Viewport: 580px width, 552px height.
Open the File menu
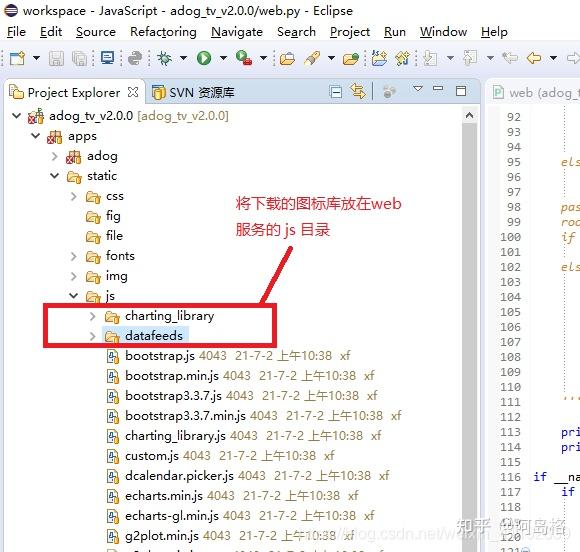tap(16, 32)
